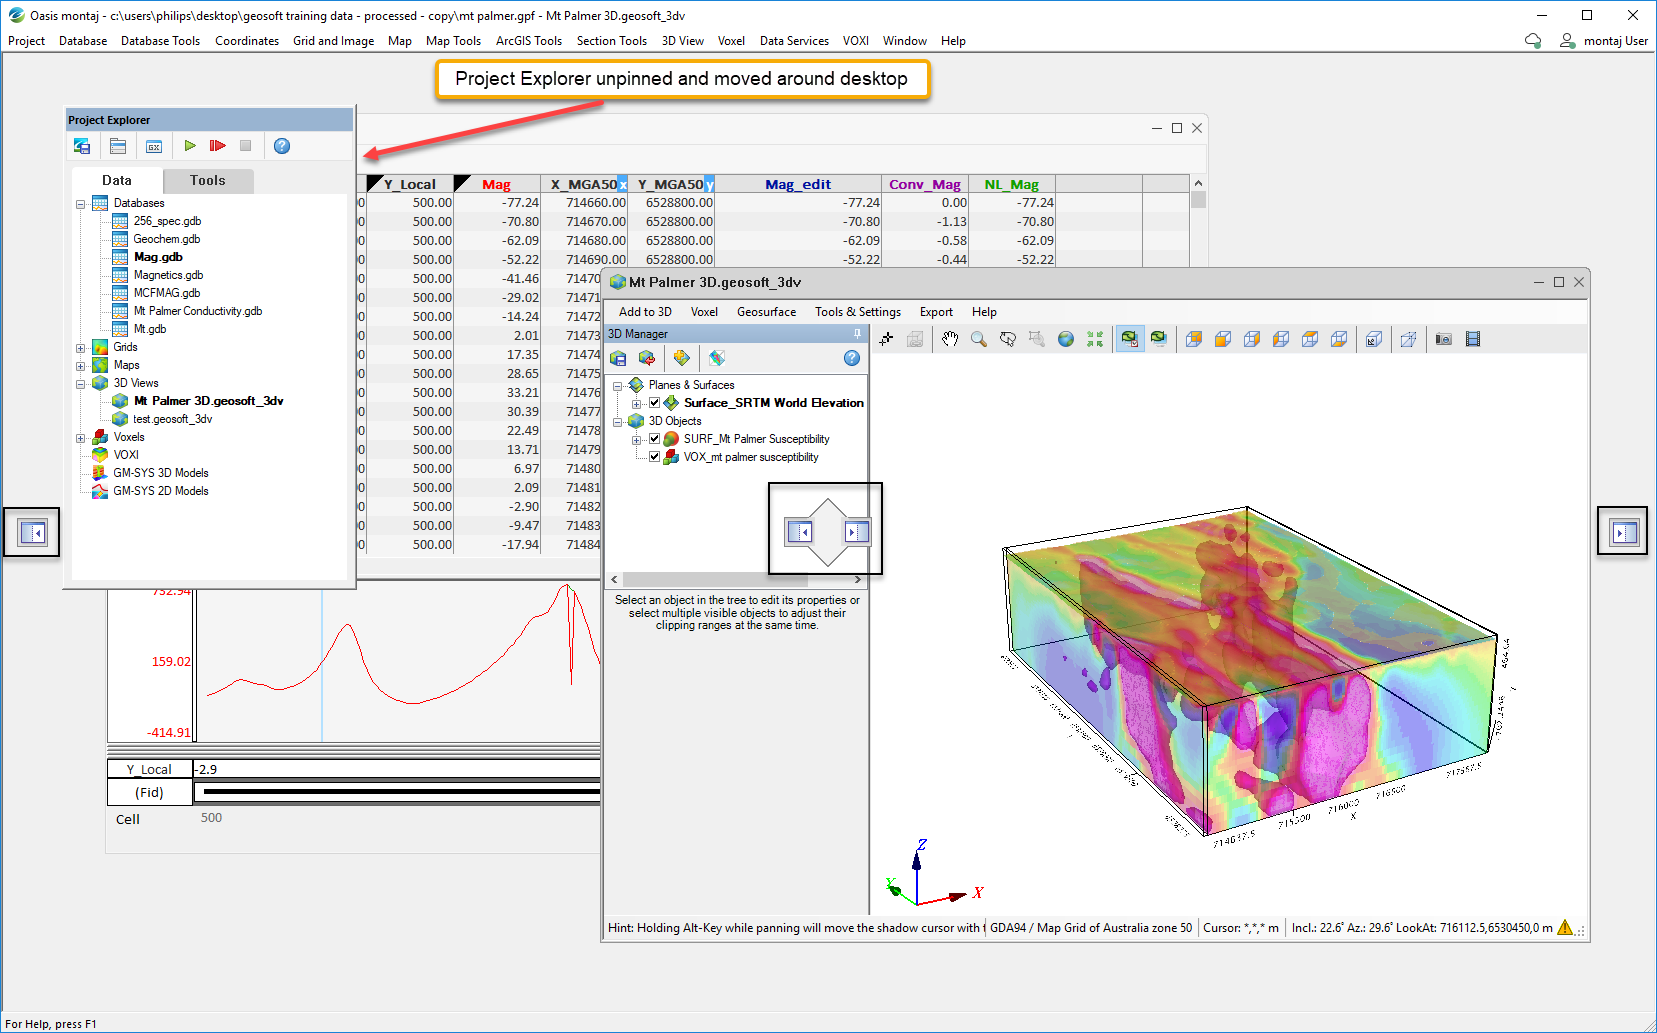
Task: Select test.geosoft_3dv under 3D Views
Action: pos(173,419)
